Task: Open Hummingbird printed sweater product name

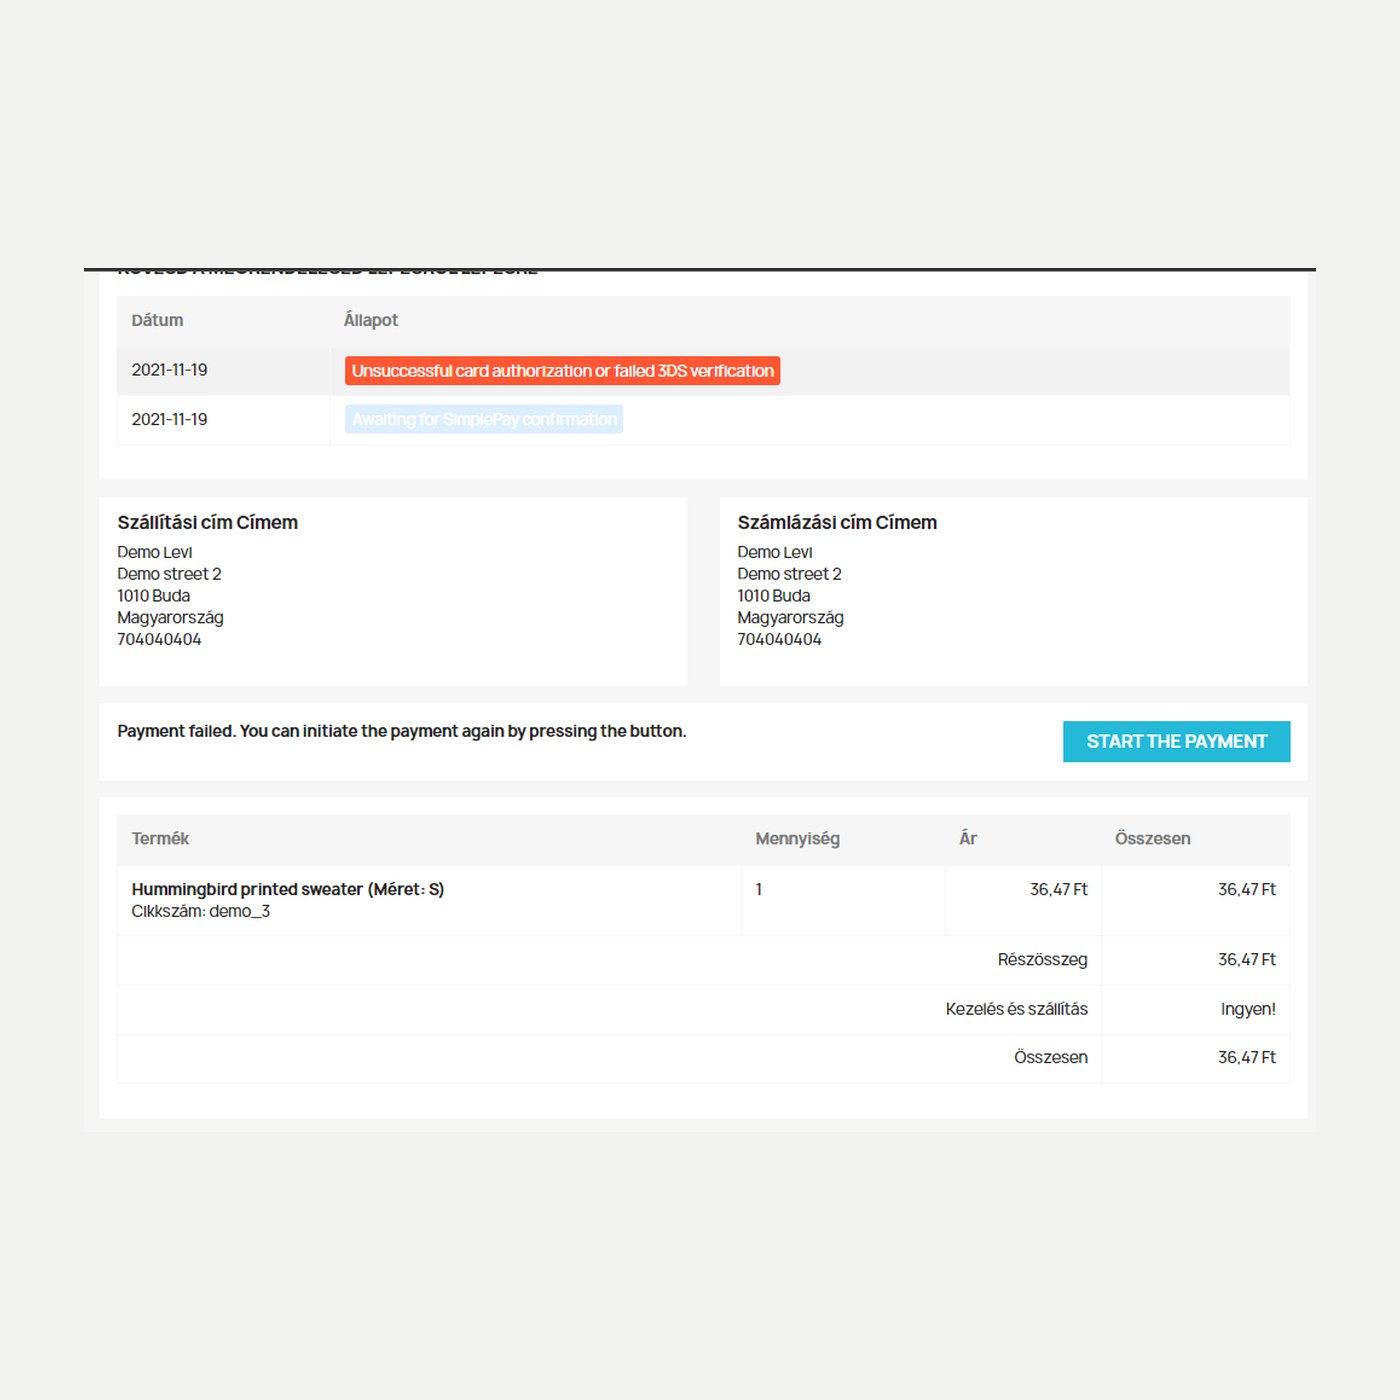Action: pos(288,889)
